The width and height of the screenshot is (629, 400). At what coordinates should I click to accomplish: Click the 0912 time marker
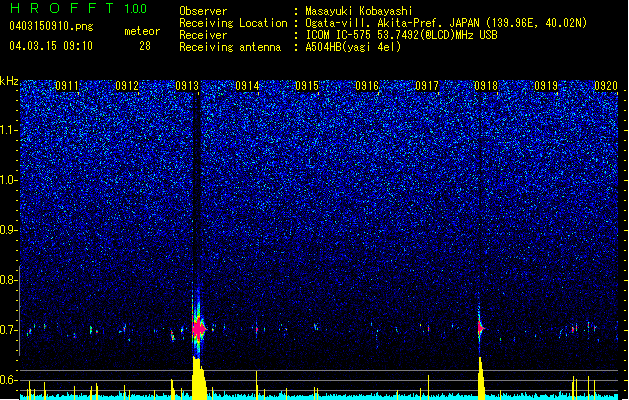tap(127, 86)
